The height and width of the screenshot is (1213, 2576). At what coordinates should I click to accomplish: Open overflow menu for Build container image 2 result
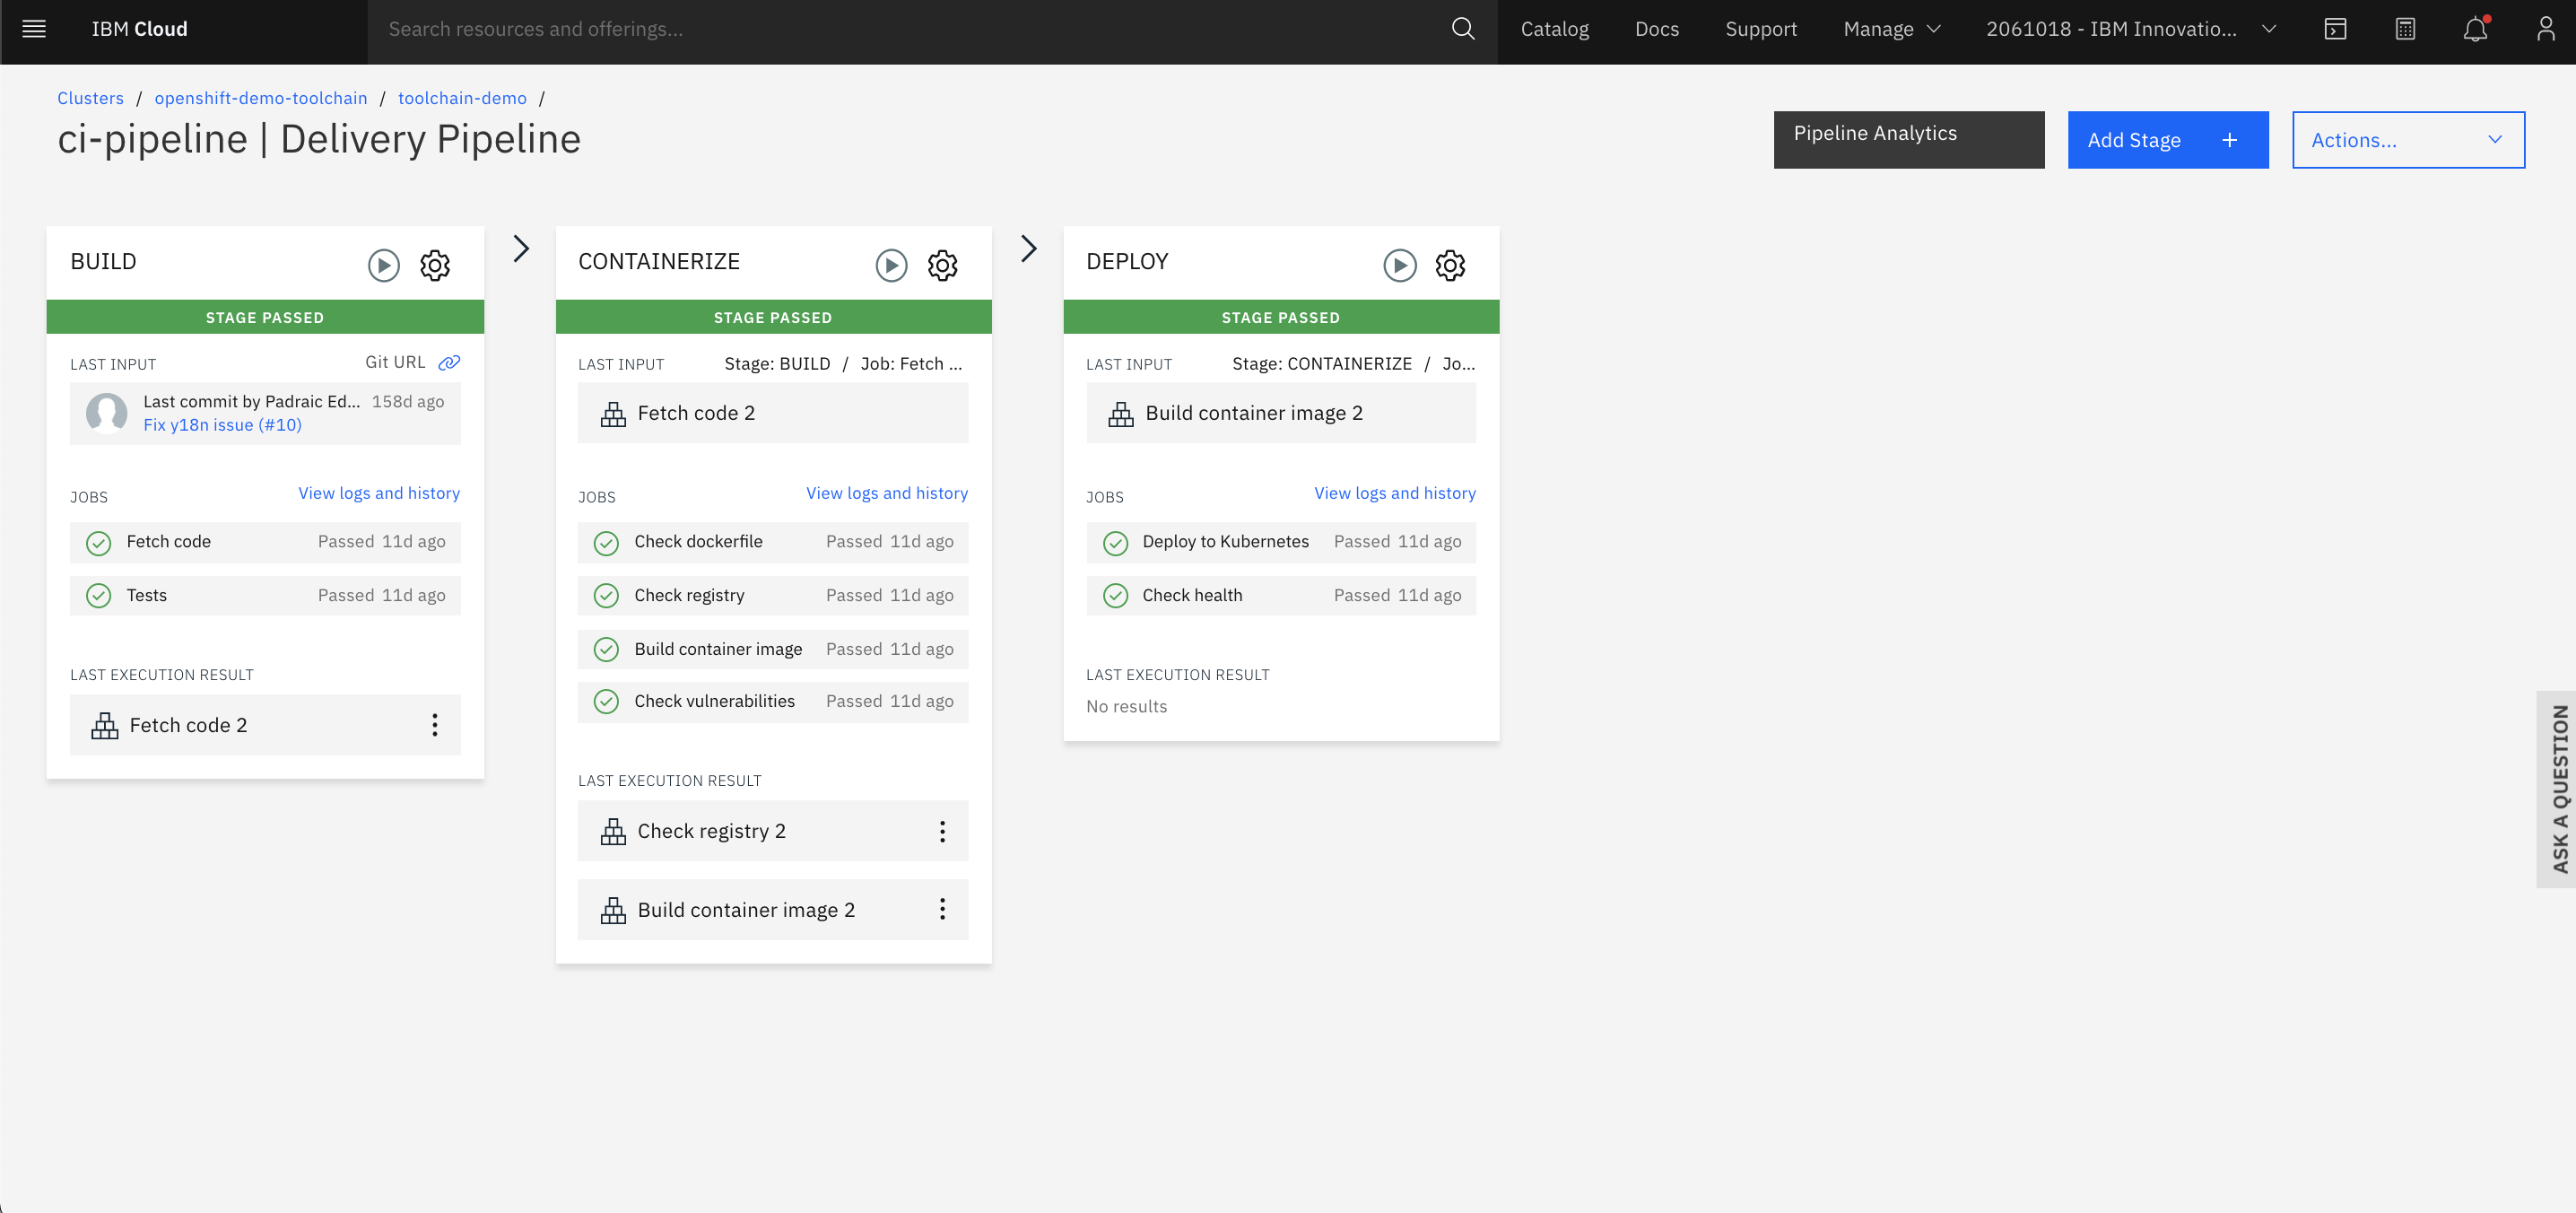point(942,909)
